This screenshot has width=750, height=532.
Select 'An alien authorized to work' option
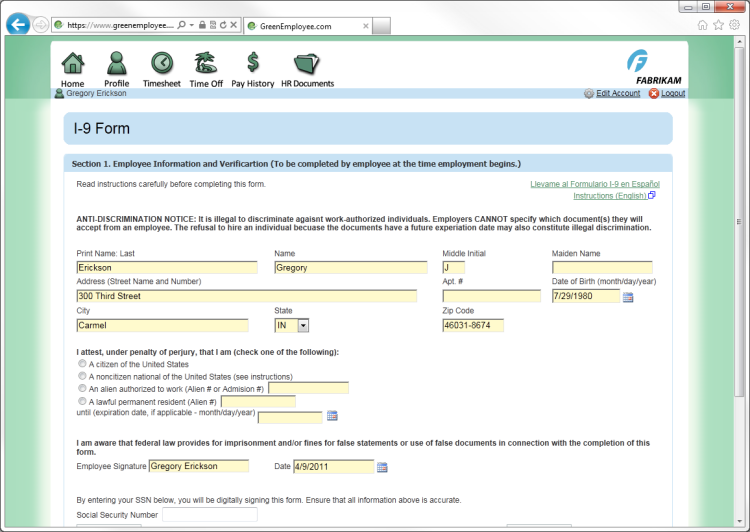click(82, 388)
